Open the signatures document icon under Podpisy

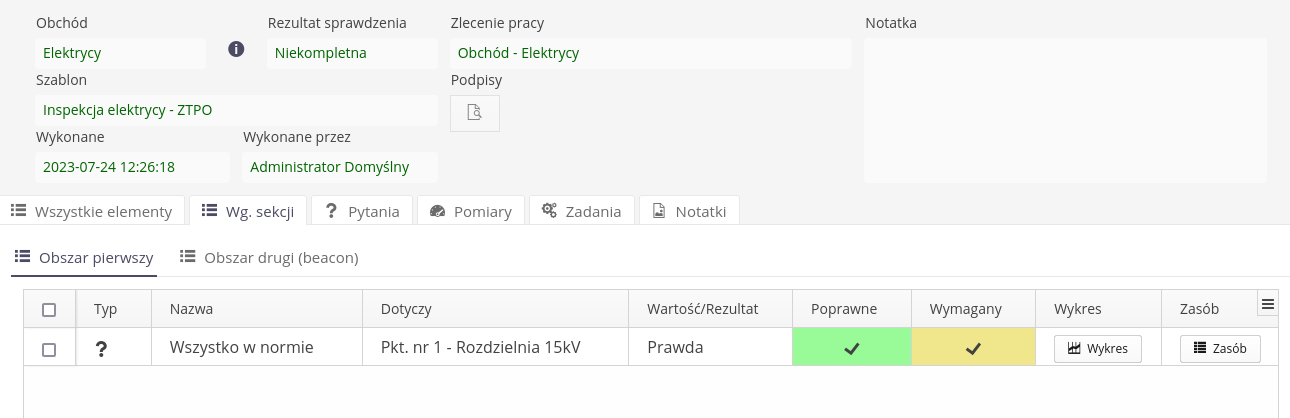pos(475,113)
